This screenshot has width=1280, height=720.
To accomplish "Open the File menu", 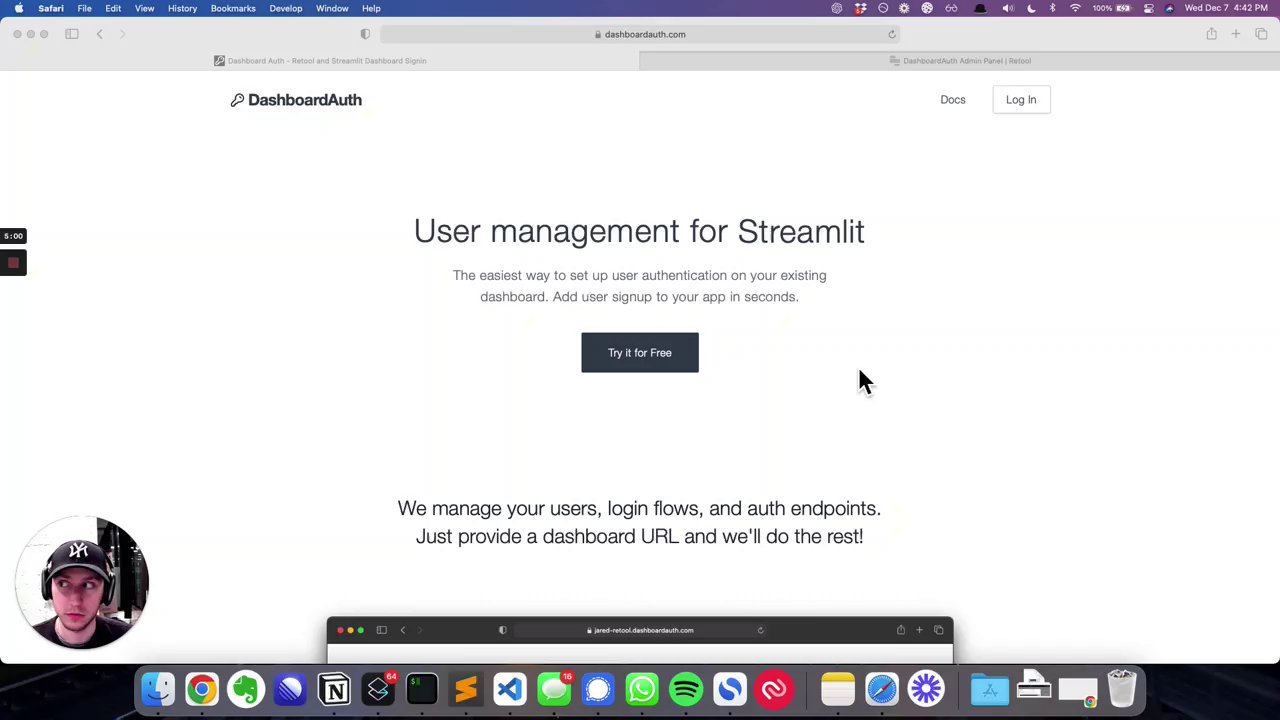I will click(84, 8).
